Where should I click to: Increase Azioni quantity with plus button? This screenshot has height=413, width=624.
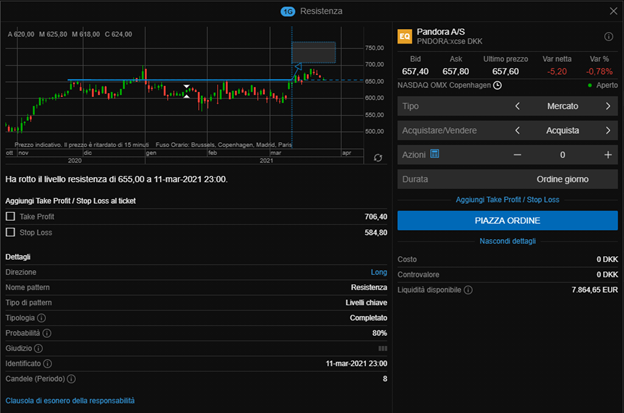click(x=608, y=155)
